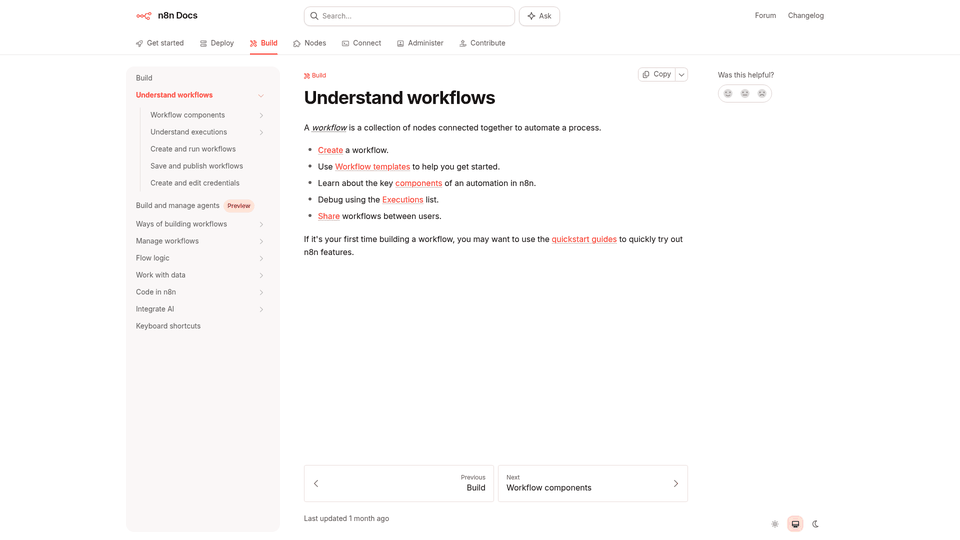The width and height of the screenshot is (960, 540).
Task: Switch to light theme sun icon
Action: click(775, 524)
